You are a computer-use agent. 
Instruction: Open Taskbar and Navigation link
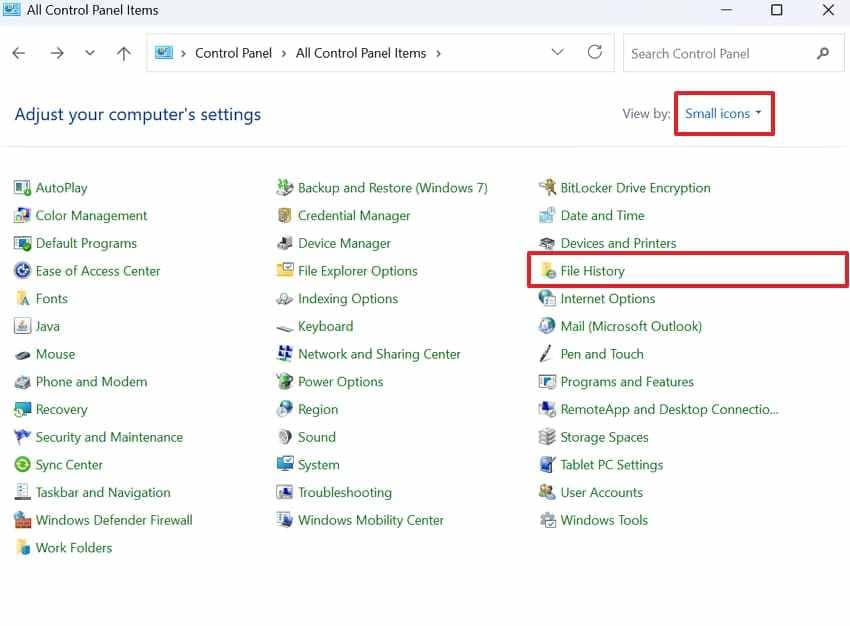(x=103, y=493)
